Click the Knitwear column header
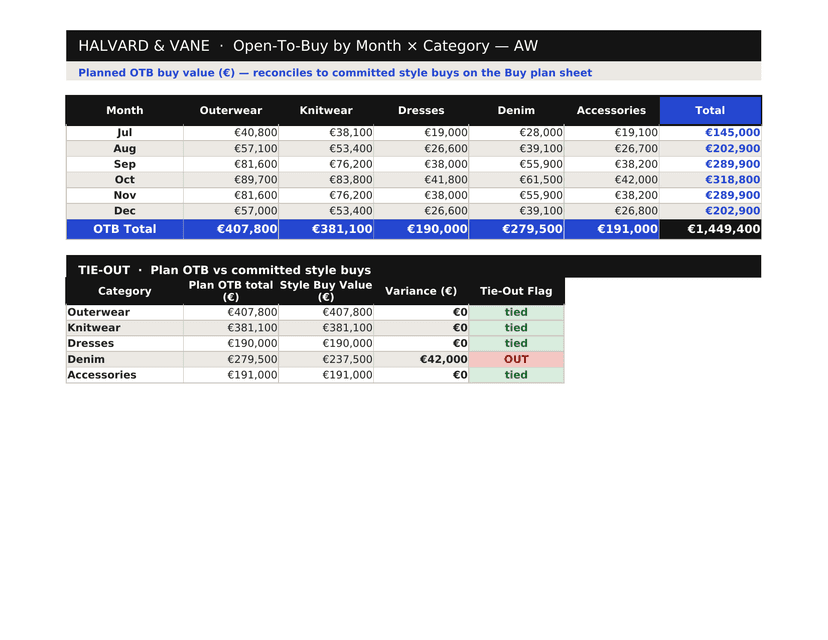The width and height of the screenshot is (828, 640). (x=326, y=110)
